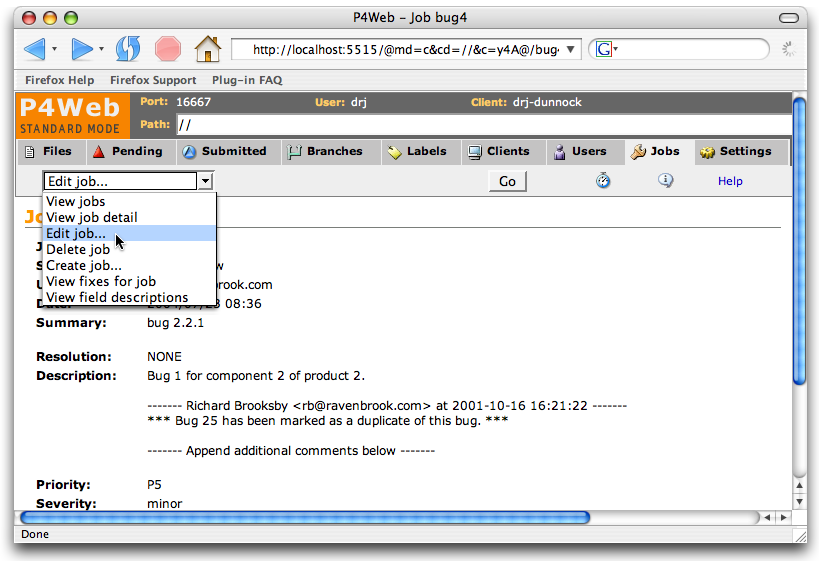Reload the page with the refresh icon
The width and height of the screenshot is (819, 561).
click(x=128, y=48)
